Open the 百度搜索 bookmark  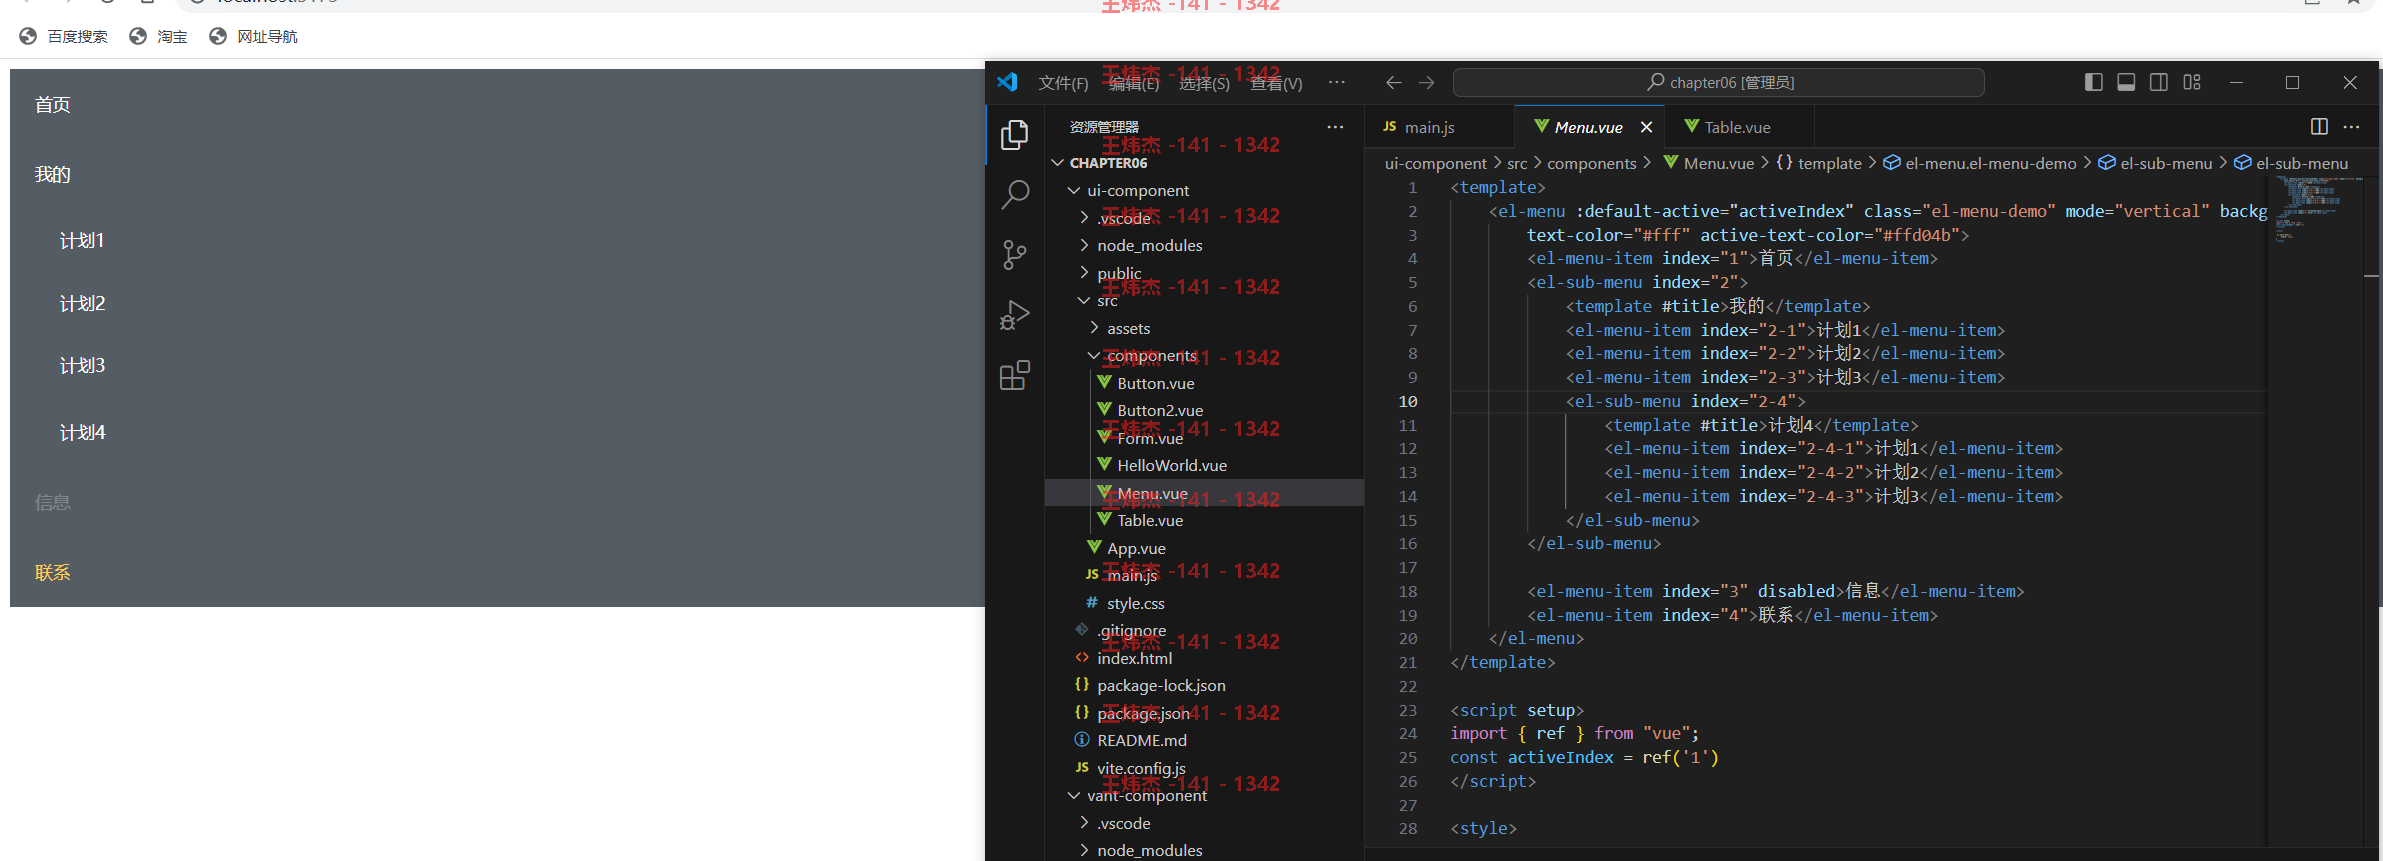(64, 37)
